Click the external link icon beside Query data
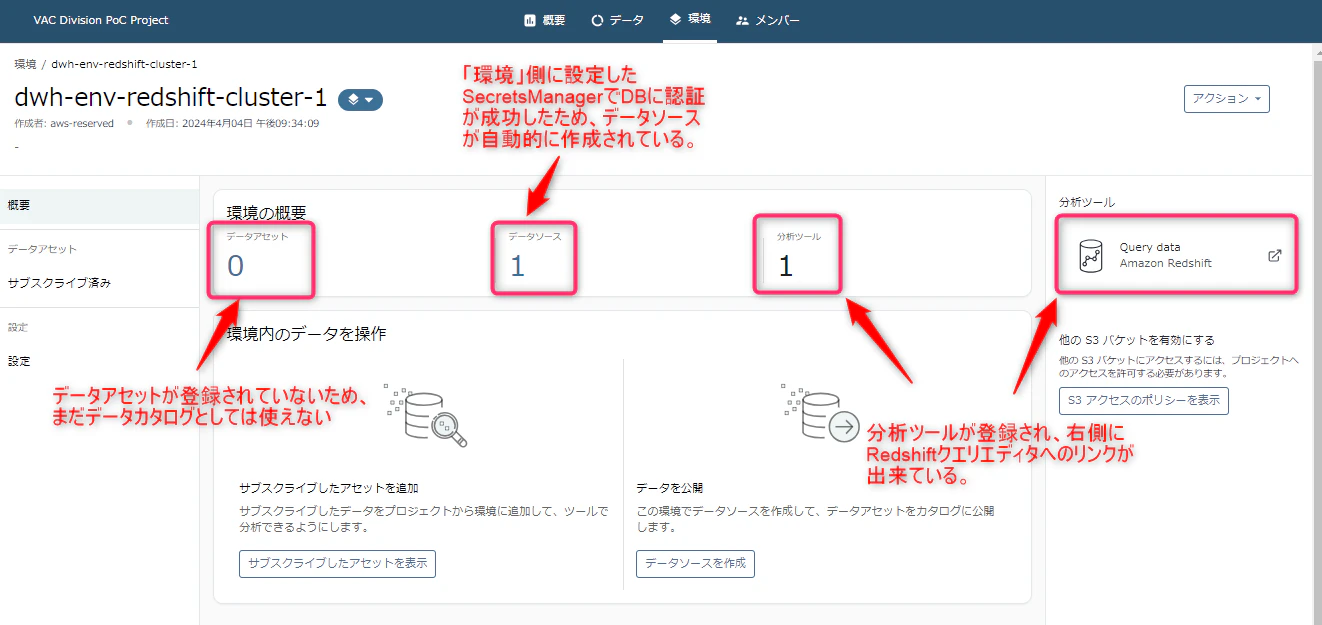This screenshot has width=1322, height=625. pyautogui.click(x=1274, y=255)
